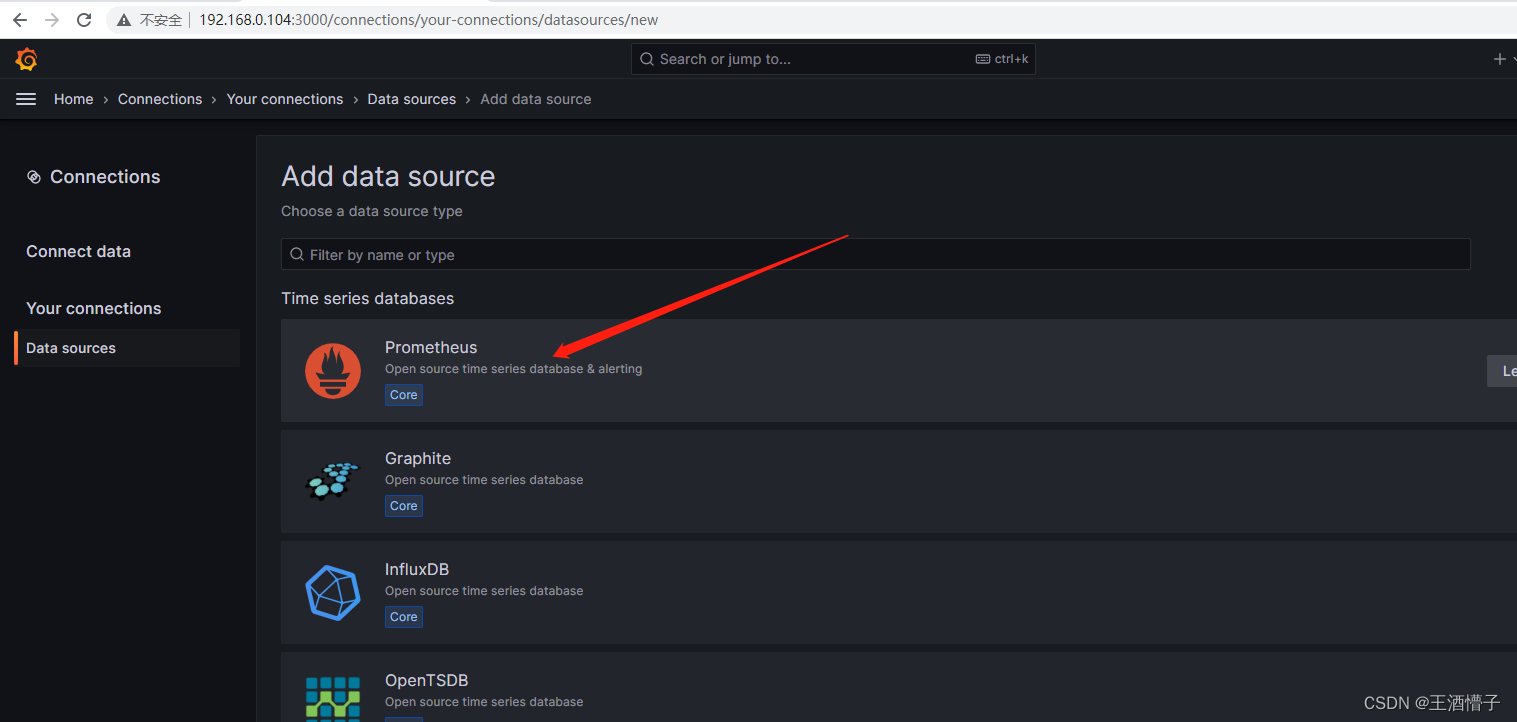The width and height of the screenshot is (1517, 722).
Task: Focus the Filter by name or type field
Action: click(x=875, y=254)
